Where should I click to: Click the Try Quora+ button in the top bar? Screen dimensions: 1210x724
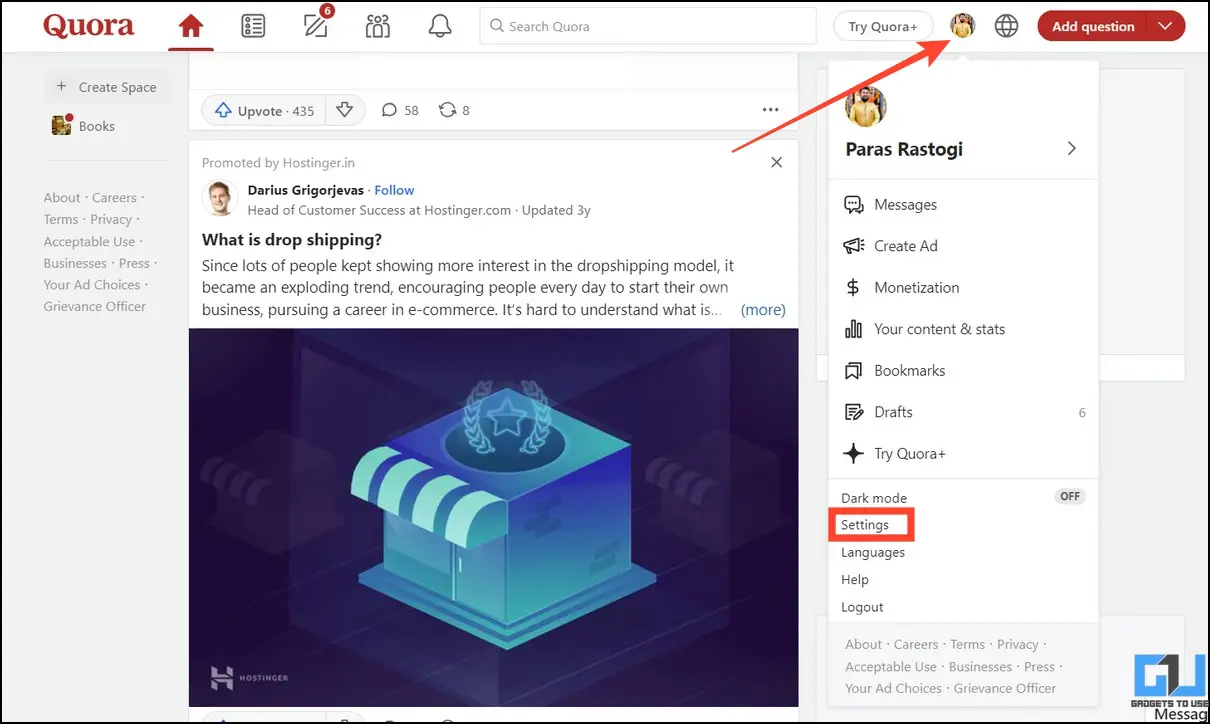(x=883, y=26)
